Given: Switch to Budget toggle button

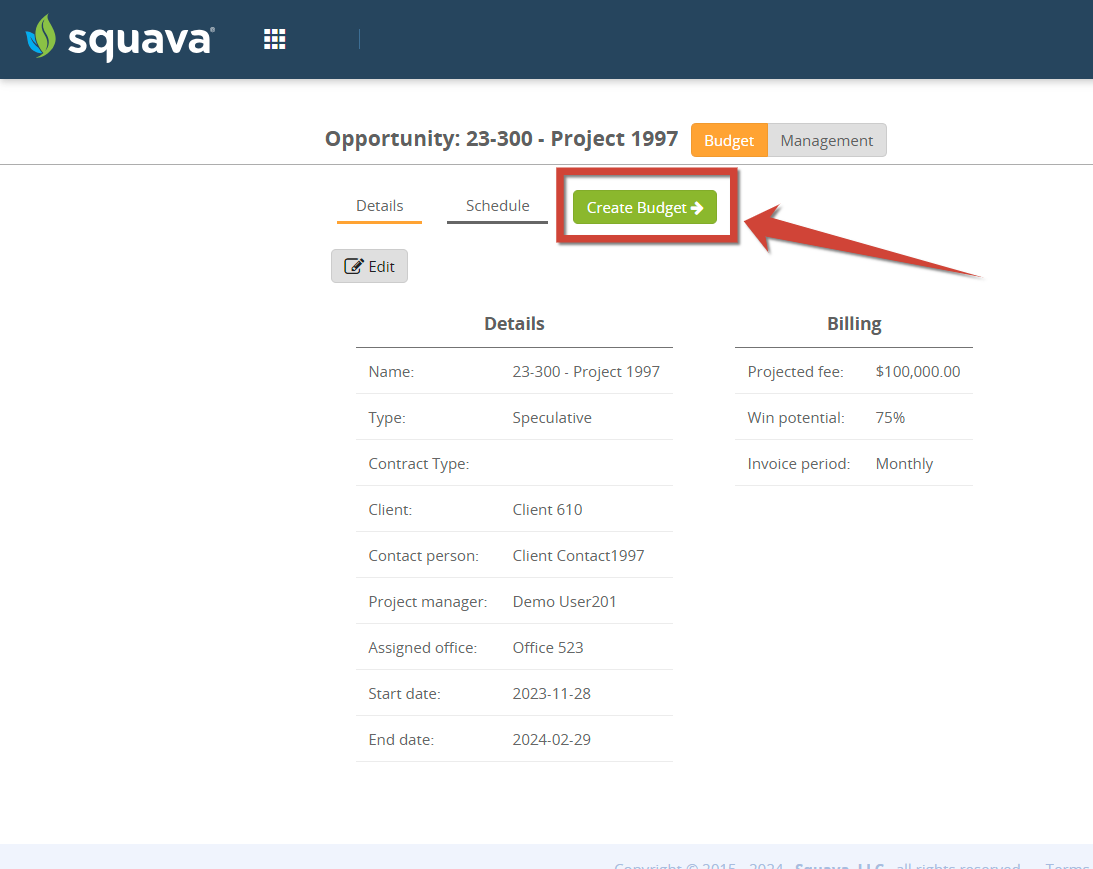Looking at the screenshot, I should pos(729,140).
